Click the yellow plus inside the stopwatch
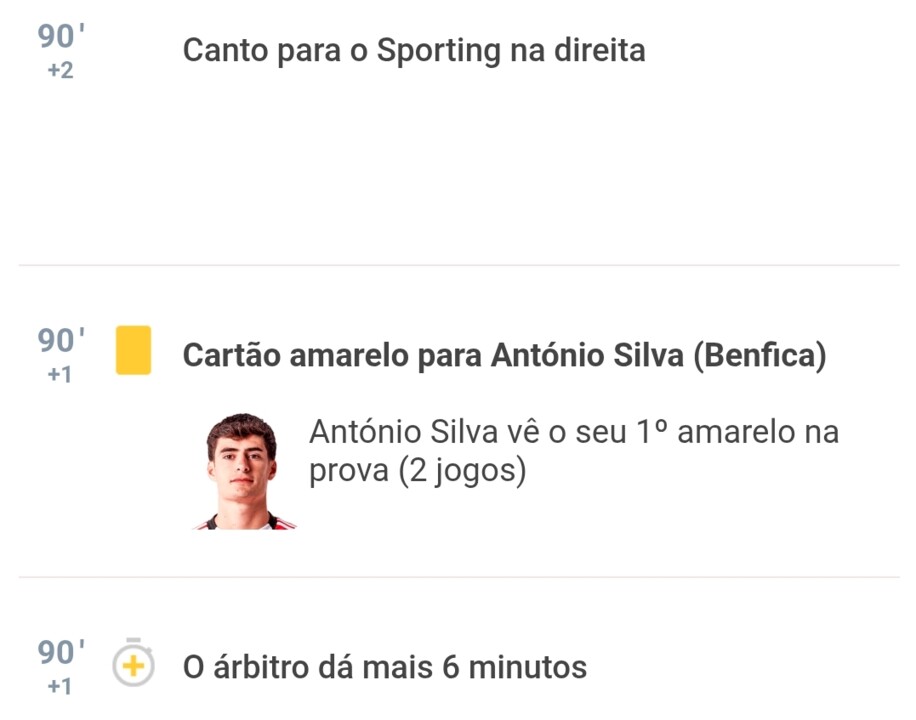The image size is (916, 720). (x=133, y=666)
